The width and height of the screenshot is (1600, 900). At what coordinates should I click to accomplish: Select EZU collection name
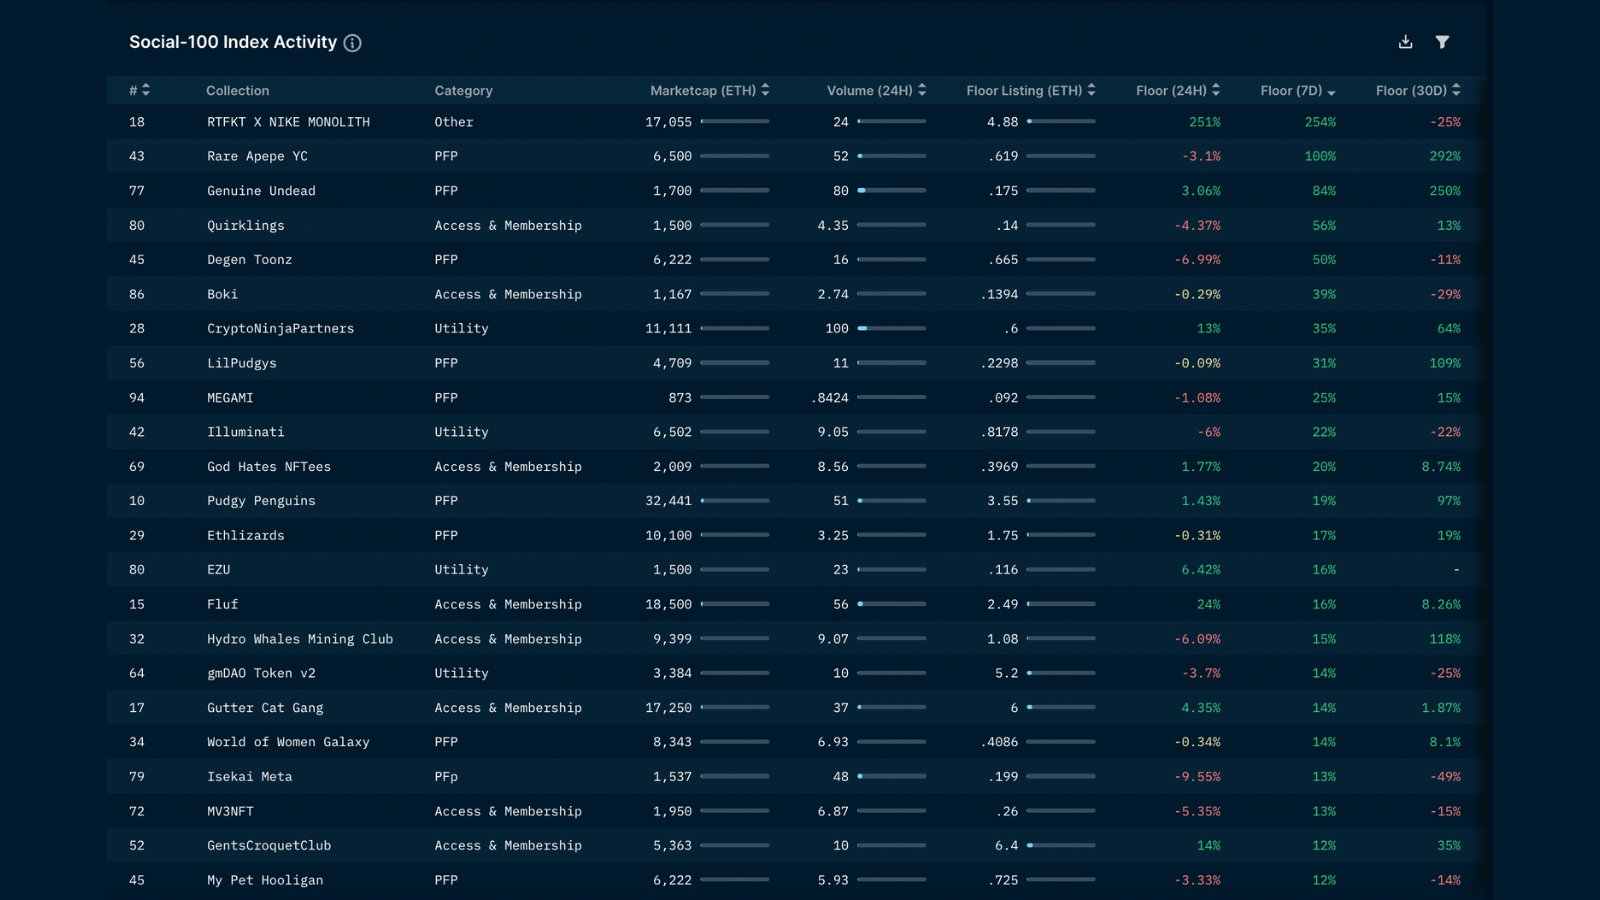click(x=218, y=570)
